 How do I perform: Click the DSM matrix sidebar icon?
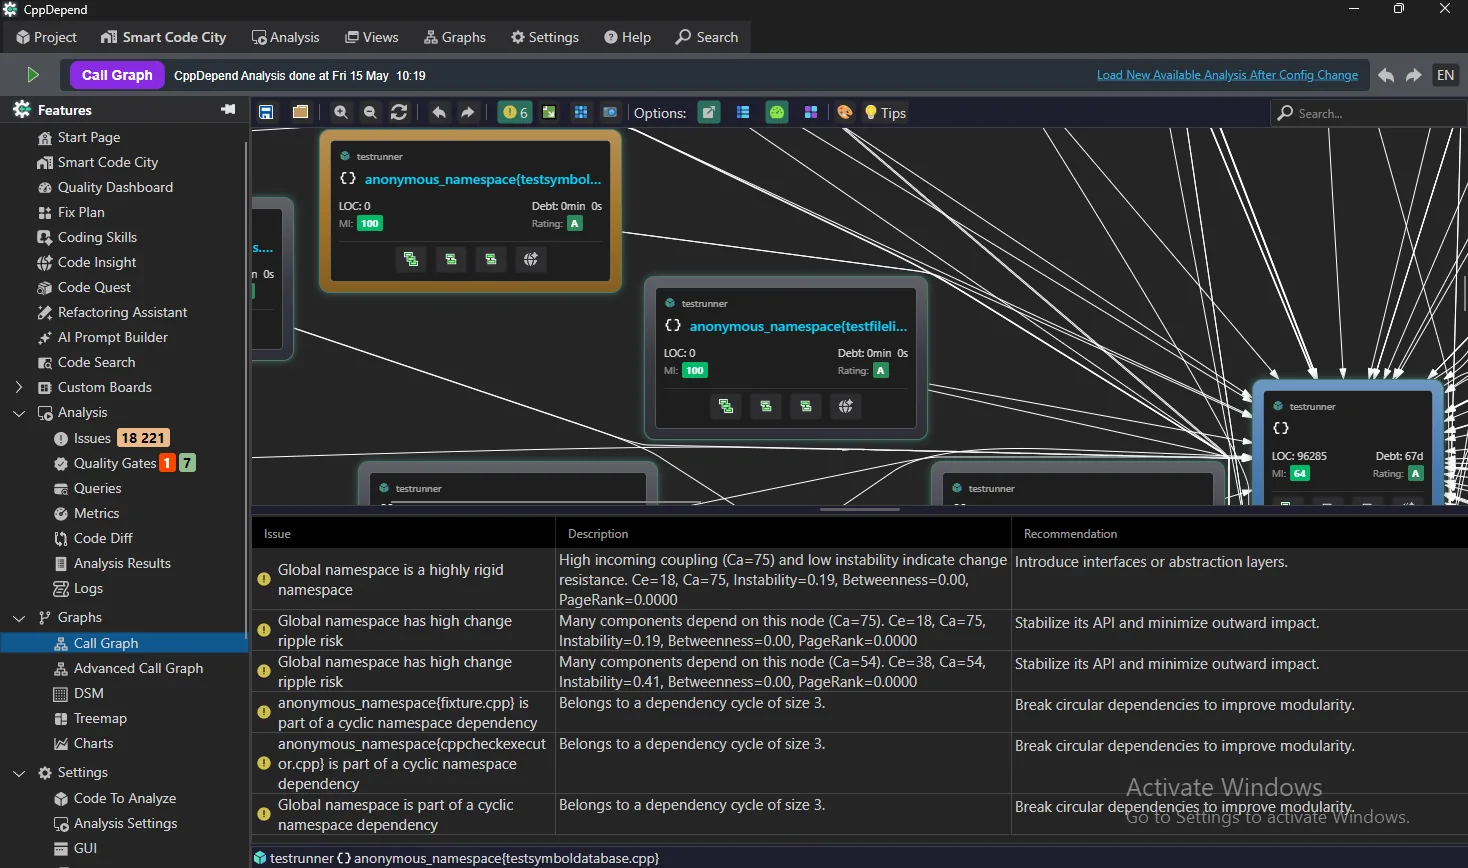[61, 693]
